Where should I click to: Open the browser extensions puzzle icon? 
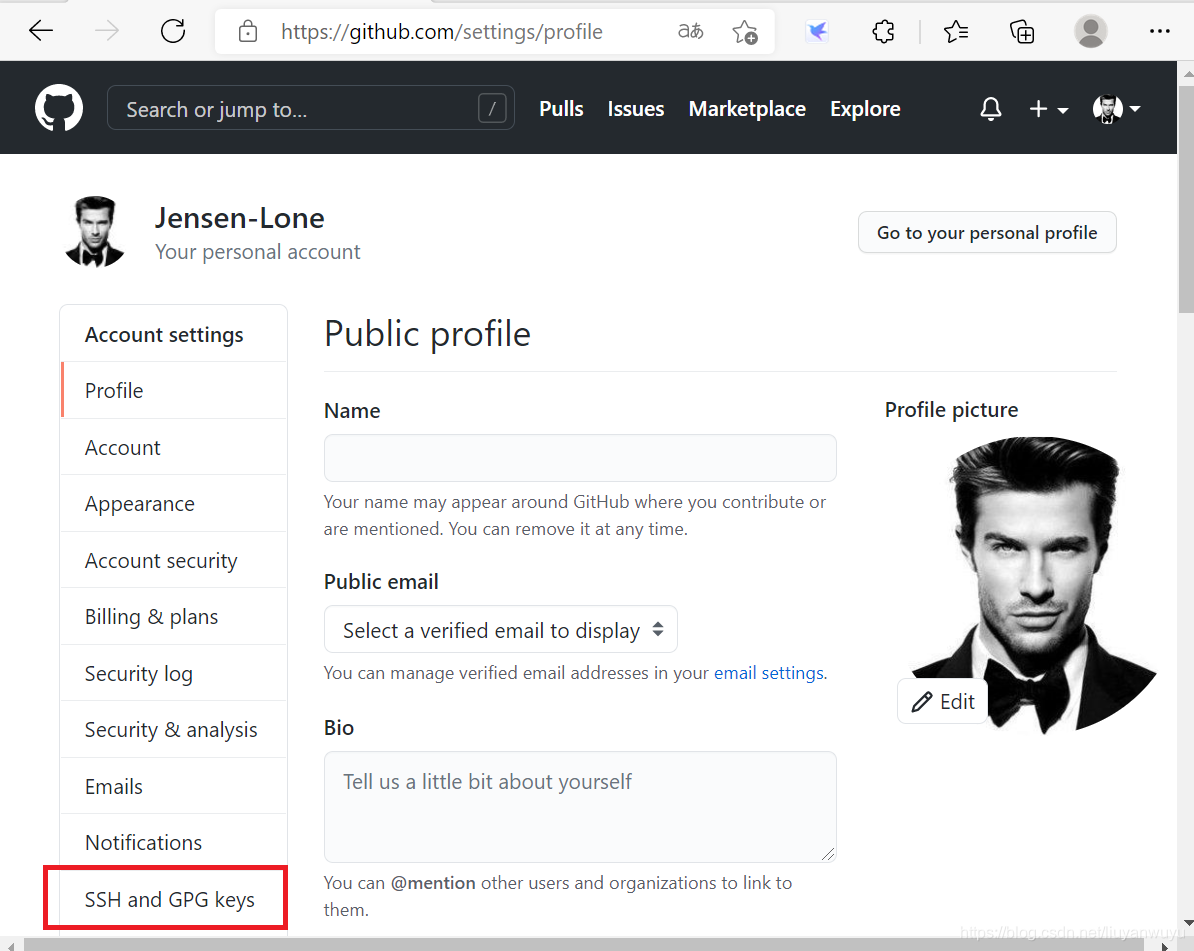pos(883,31)
